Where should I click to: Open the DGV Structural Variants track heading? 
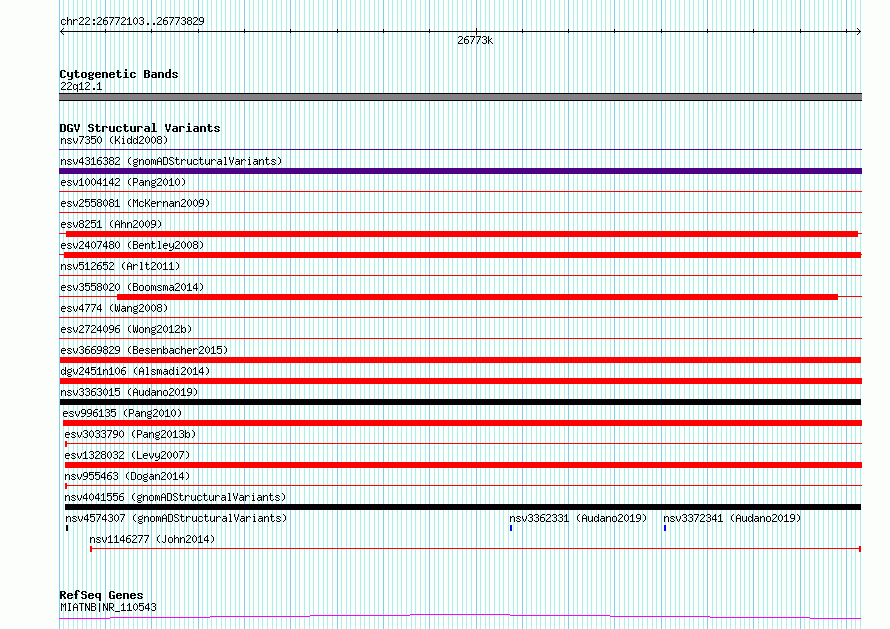140,128
